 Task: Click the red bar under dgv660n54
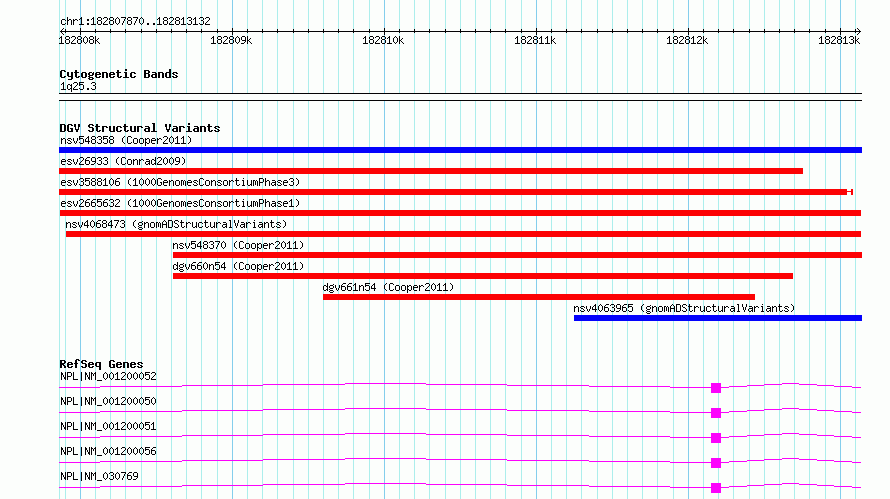tap(482, 276)
